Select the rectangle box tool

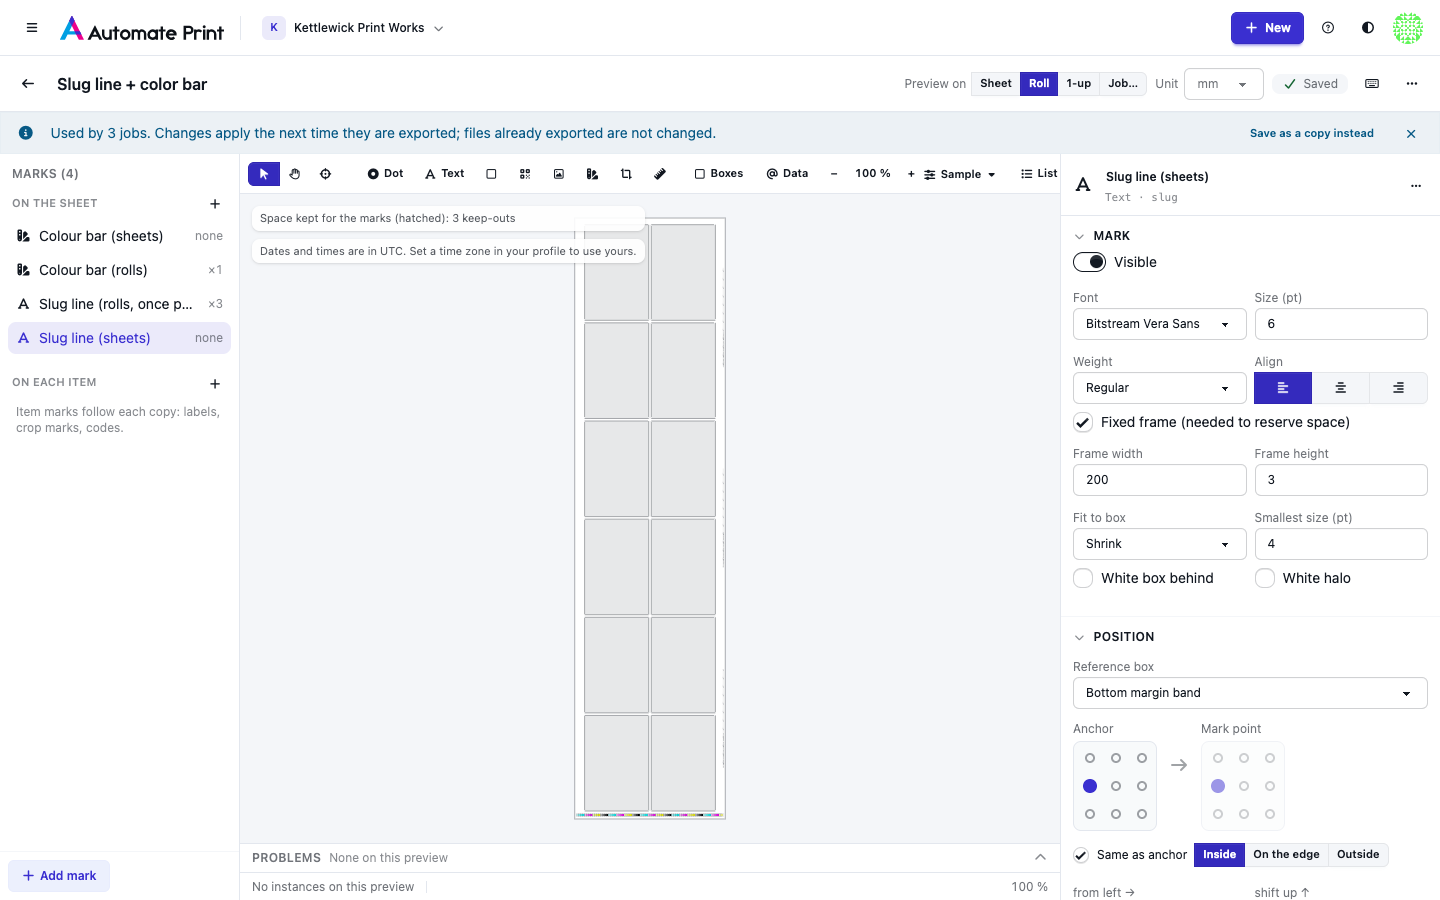click(491, 174)
